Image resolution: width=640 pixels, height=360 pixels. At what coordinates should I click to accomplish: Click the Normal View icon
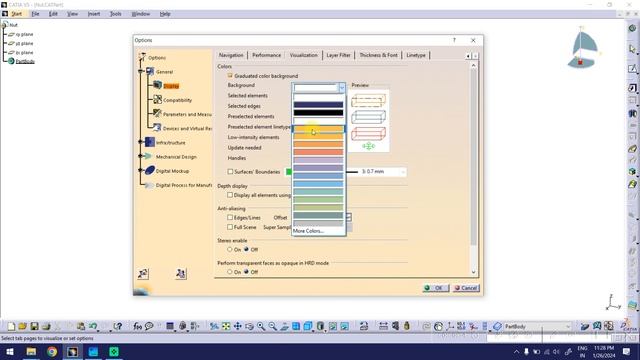284,326
